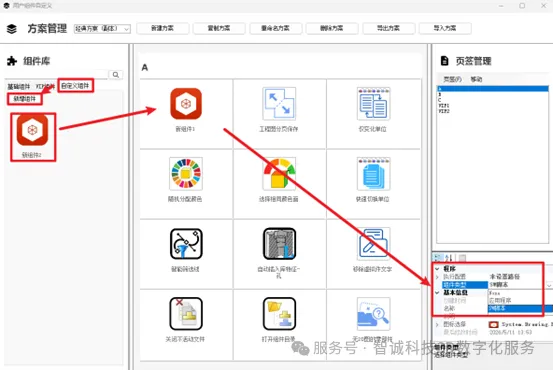Click the two-document unit conversion icon in top row
The height and width of the screenshot is (370, 553).
point(373,104)
